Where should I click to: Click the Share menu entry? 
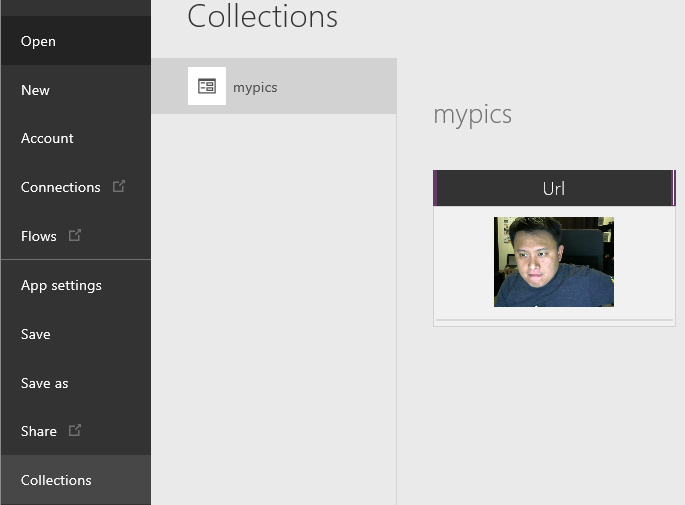tap(38, 431)
